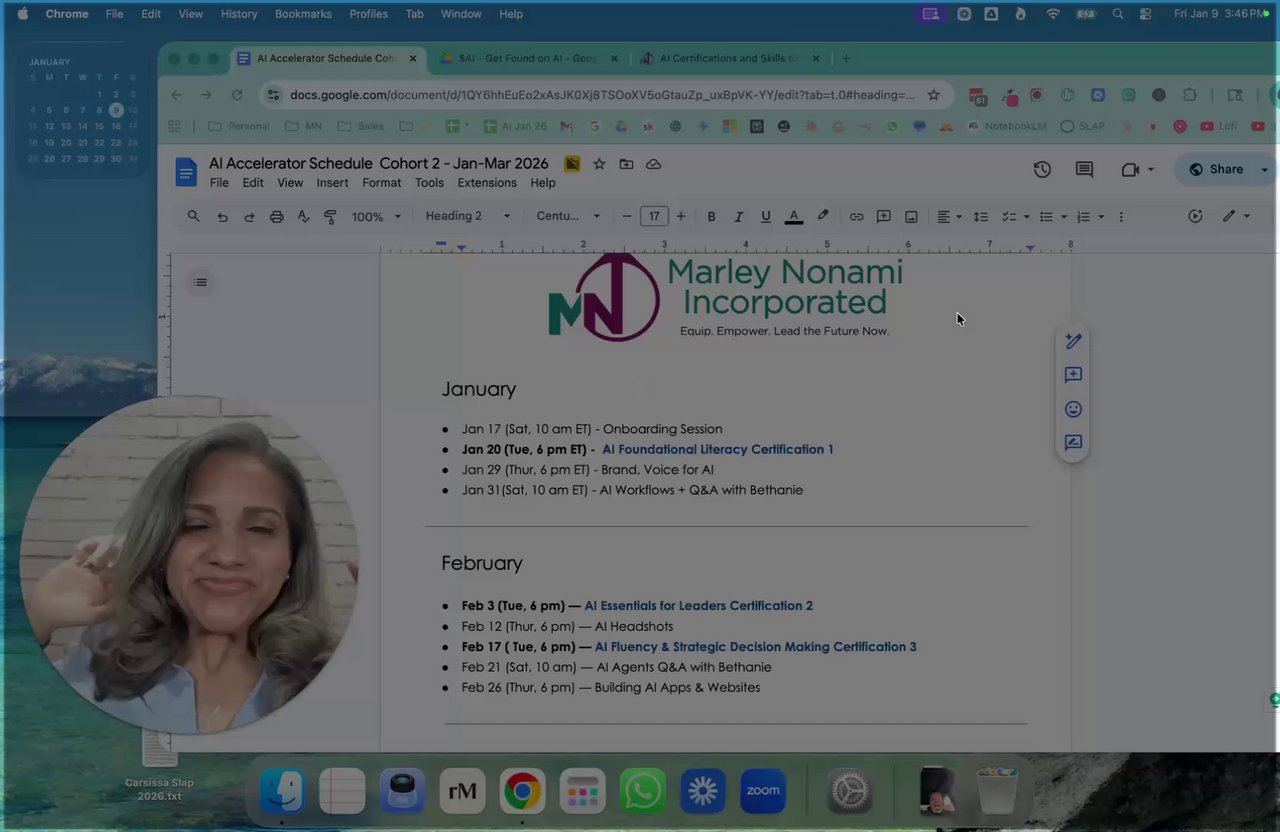Open macOS Spotlight search
1280x832 pixels.
(x=1118, y=14)
